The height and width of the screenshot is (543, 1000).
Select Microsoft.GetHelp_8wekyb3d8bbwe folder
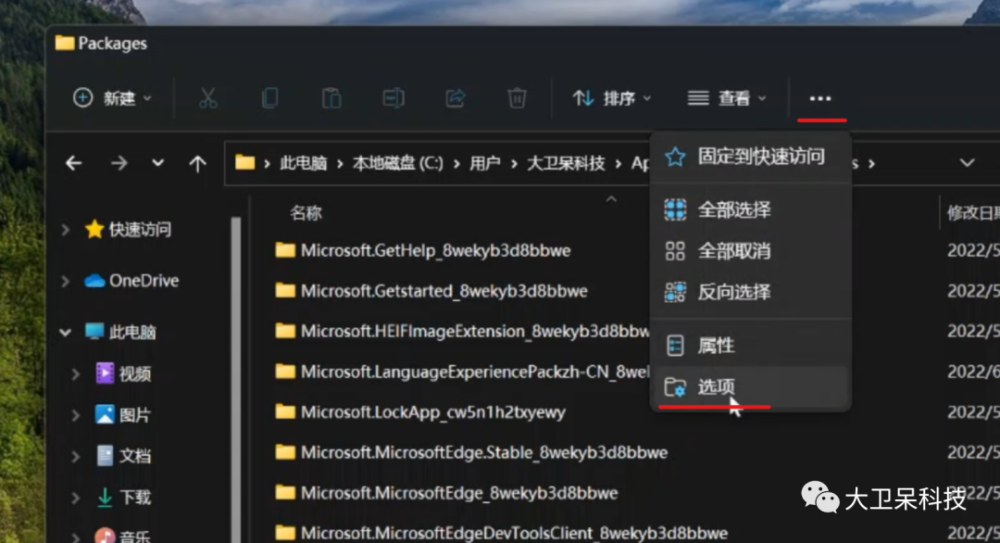coord(436,251)
